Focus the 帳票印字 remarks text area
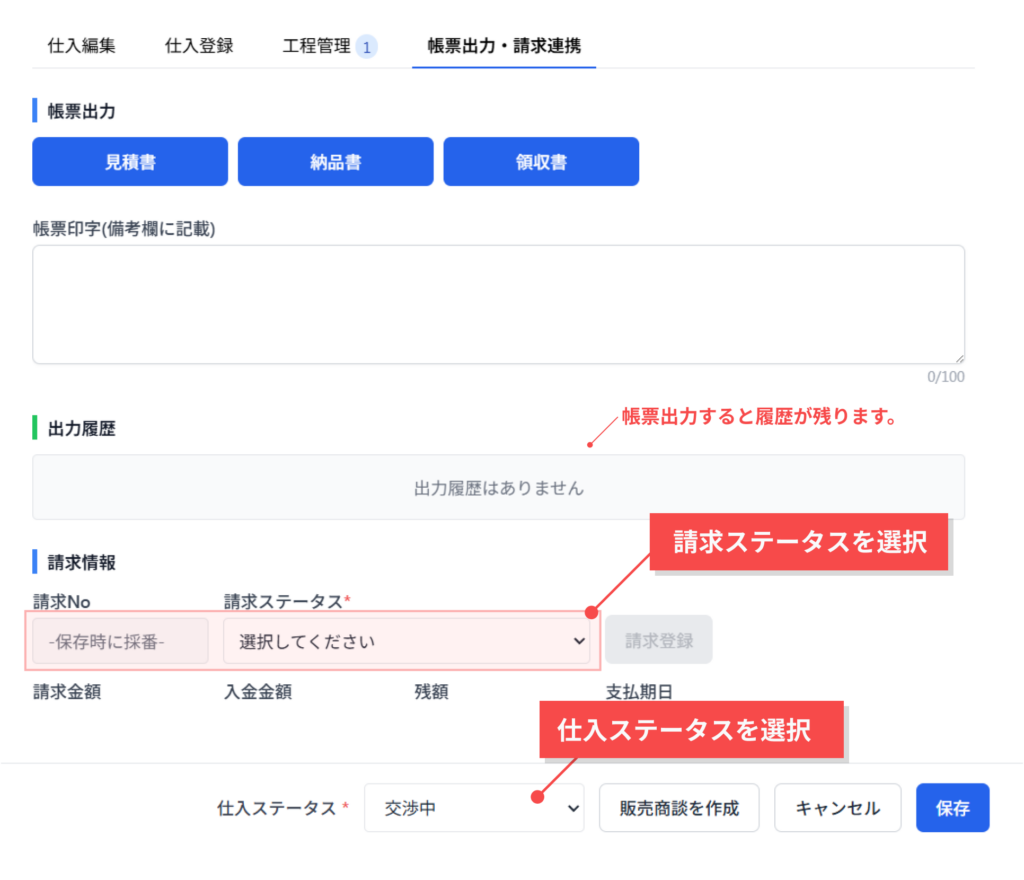This screenshot has height=880, width=1024. click(x=498, y=304)
